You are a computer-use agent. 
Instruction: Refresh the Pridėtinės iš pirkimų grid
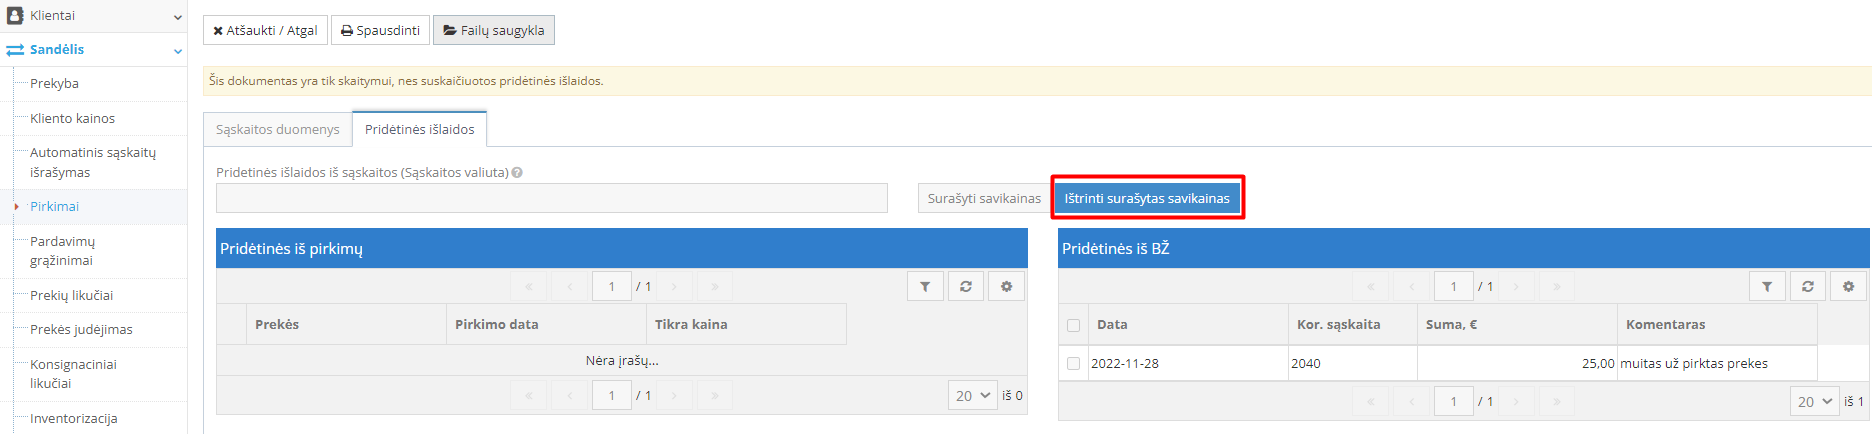(966, 287)
